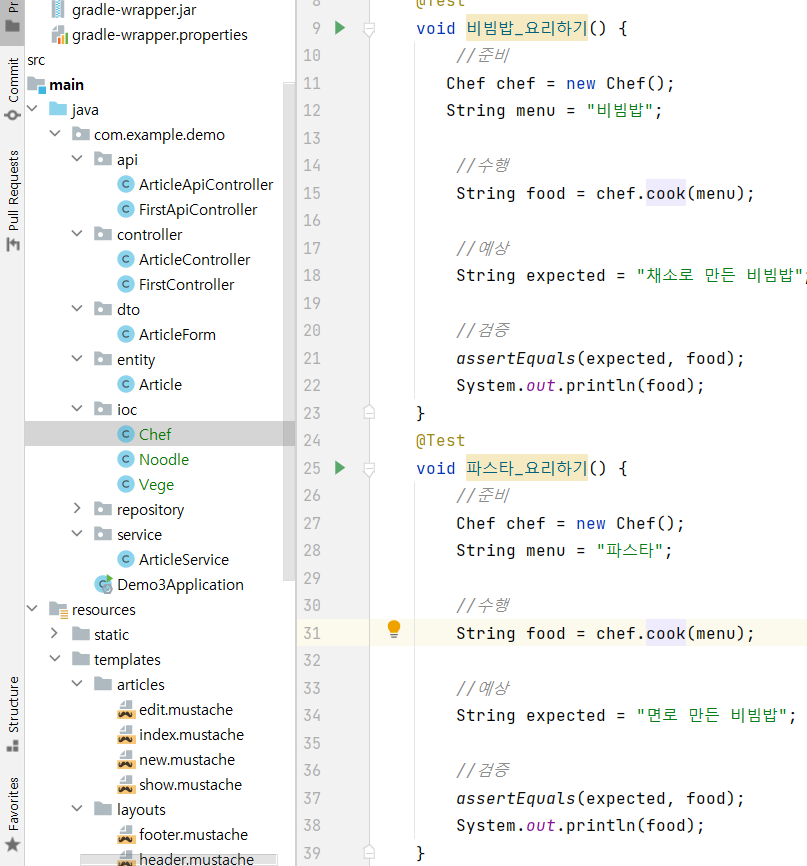The width and height of the screenshot is (807, 866).
Task: Open the Favorites tool window tab
Action: 12,814
